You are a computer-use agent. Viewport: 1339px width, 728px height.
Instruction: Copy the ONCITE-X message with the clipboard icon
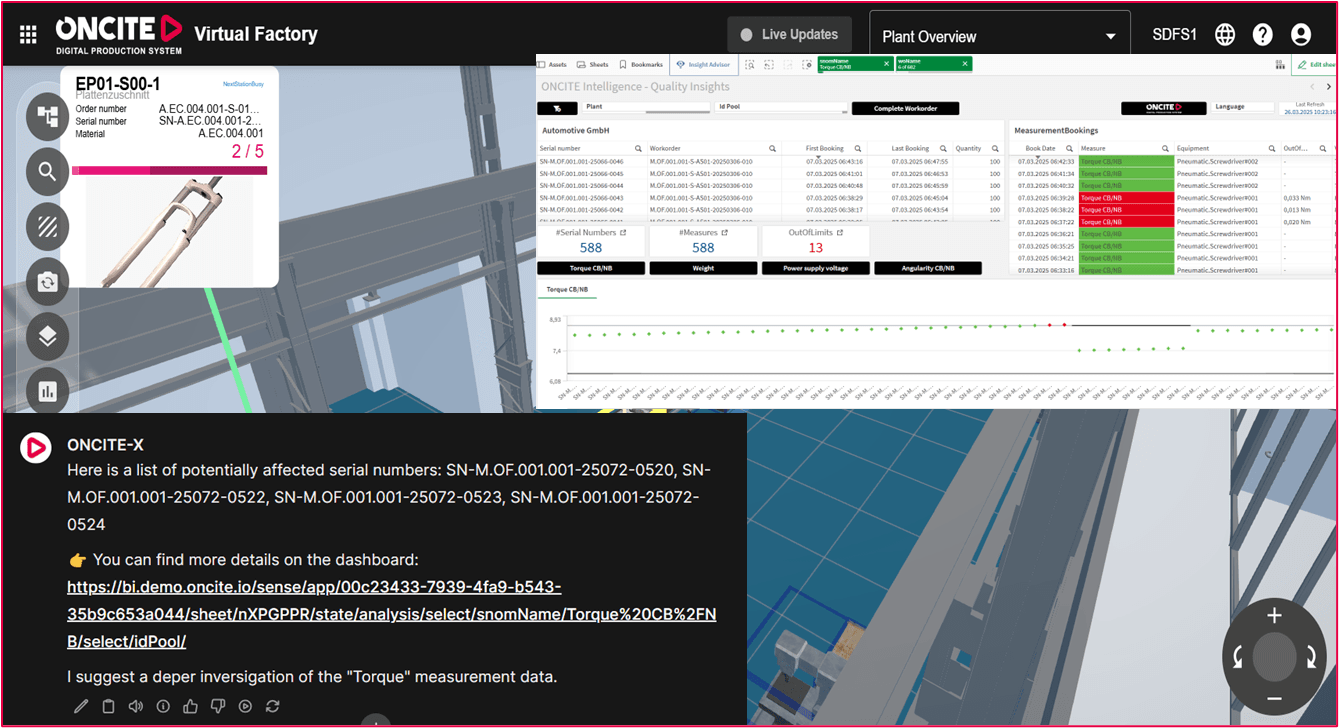point(109,707)
